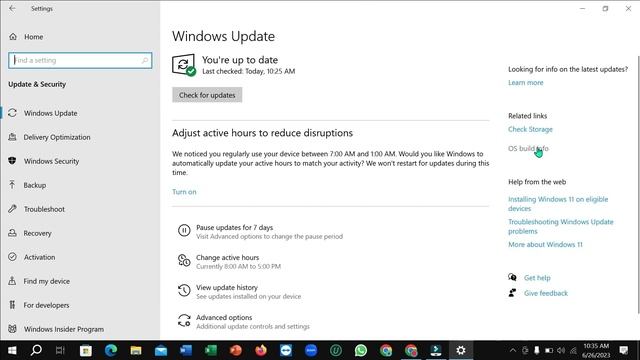Open Excel from taskbar
Image resolution: width=640 pixels, height=360 pixels.
(x=211, y=350)
